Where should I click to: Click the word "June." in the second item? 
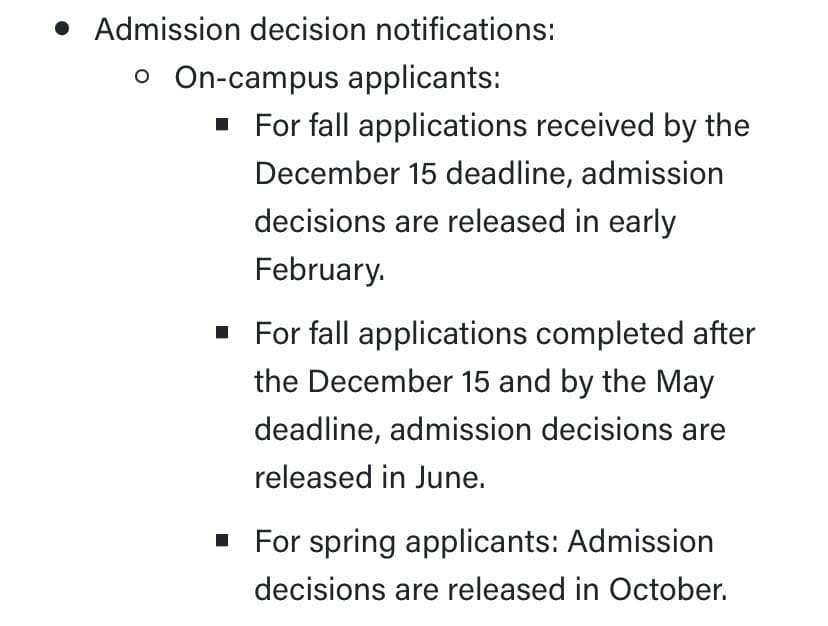[450, 477]
